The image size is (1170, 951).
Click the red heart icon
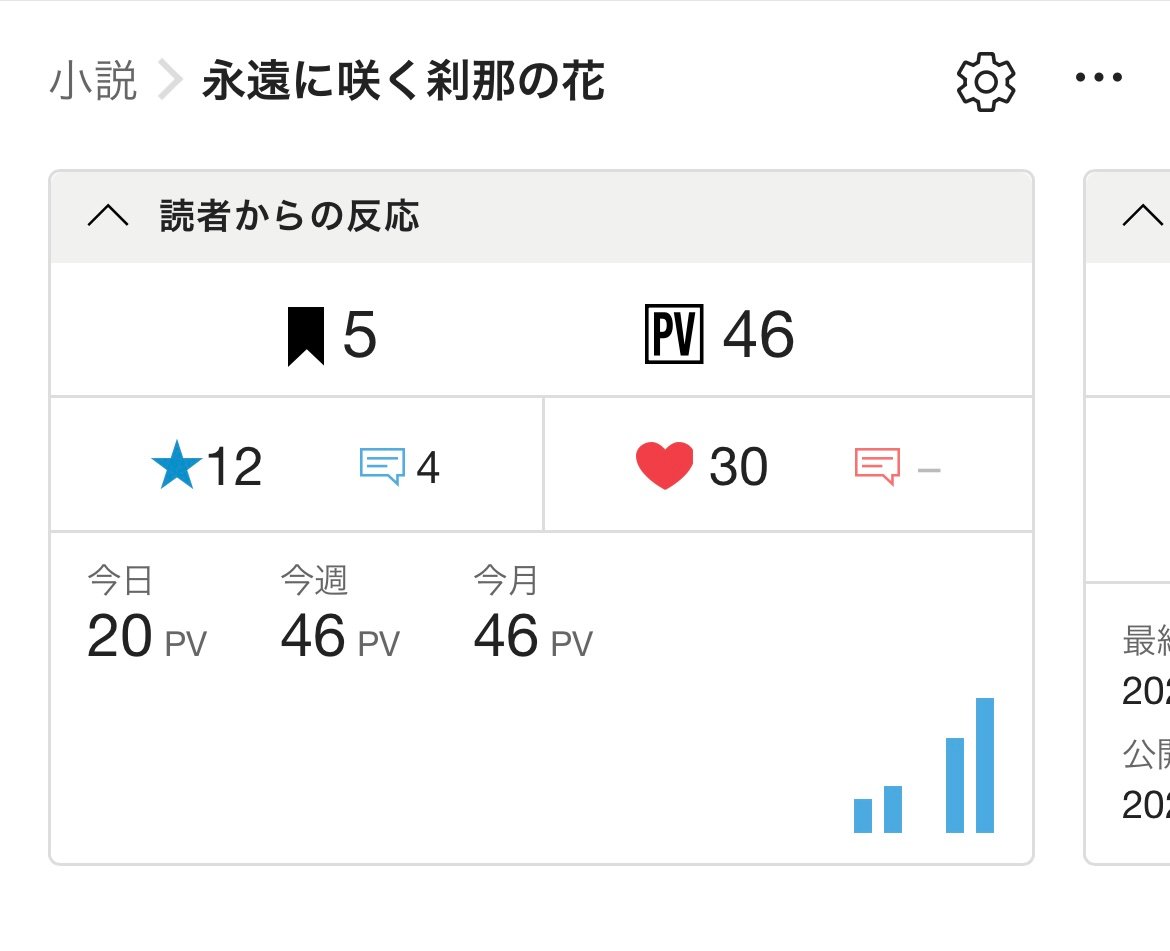click(x=664, y=467)
